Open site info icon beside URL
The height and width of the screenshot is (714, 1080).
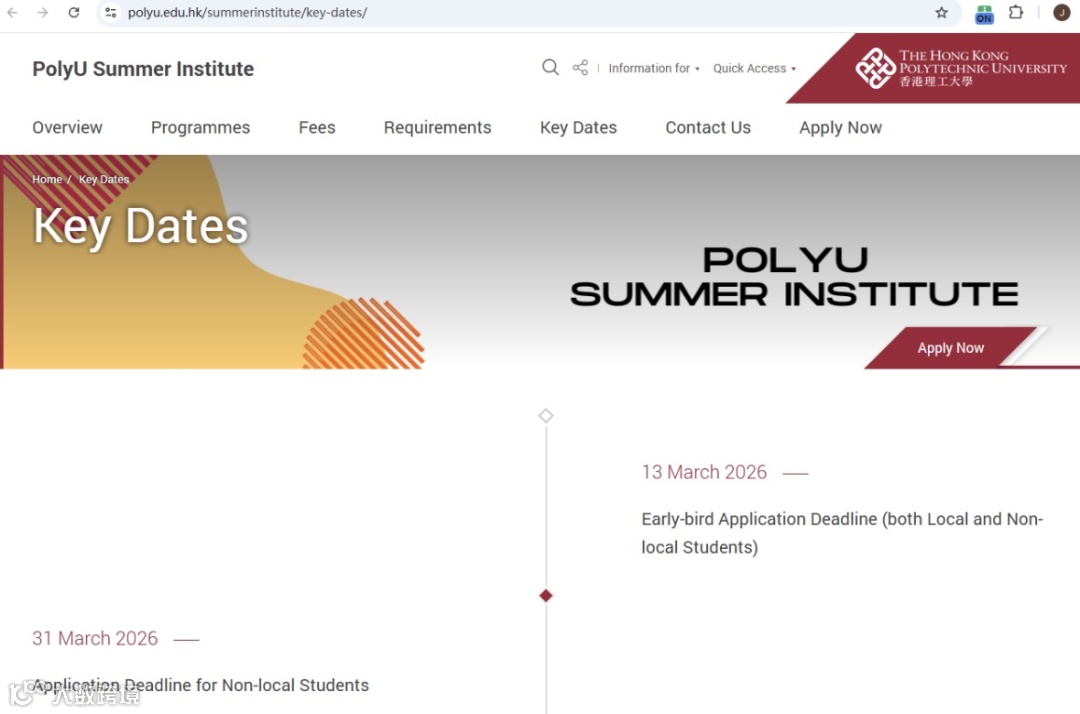click(111, 12)
